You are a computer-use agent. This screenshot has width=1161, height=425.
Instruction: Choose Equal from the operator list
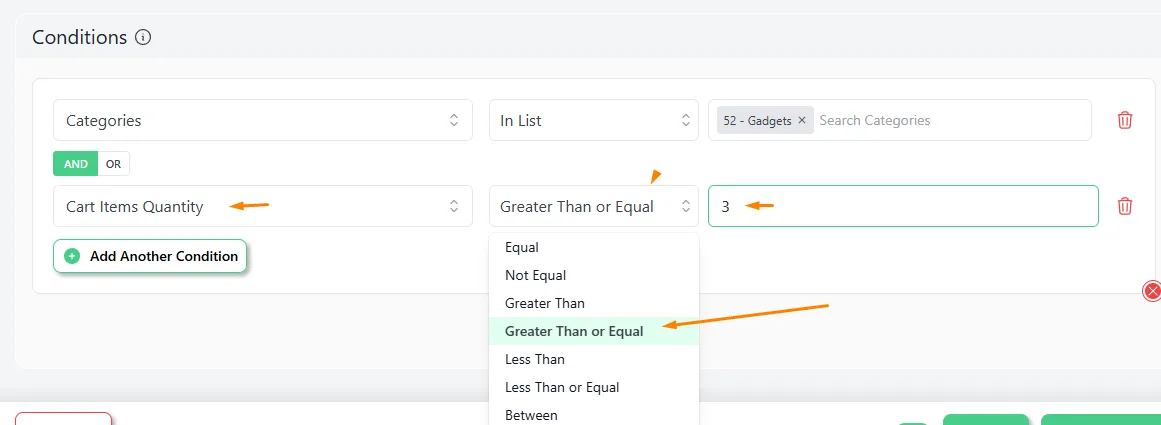click(594, 247)
